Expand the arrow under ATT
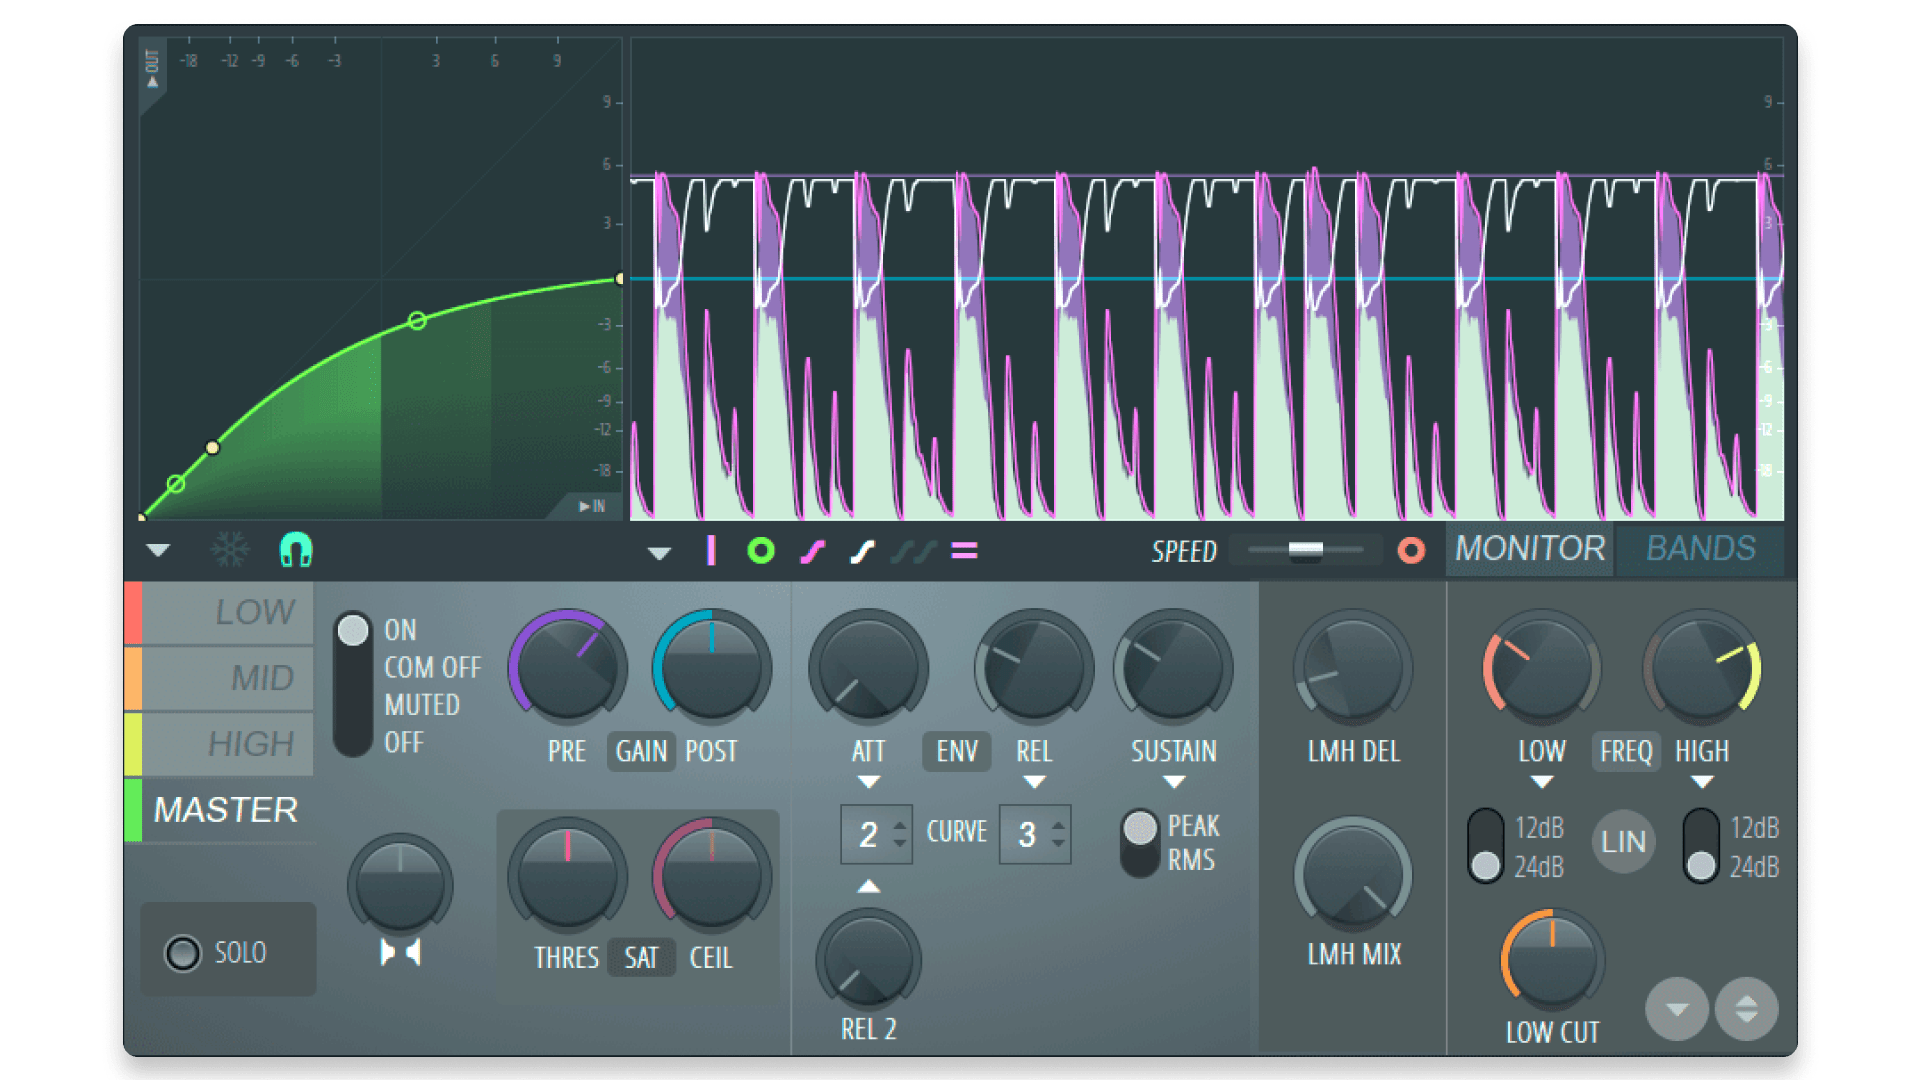 868,782
